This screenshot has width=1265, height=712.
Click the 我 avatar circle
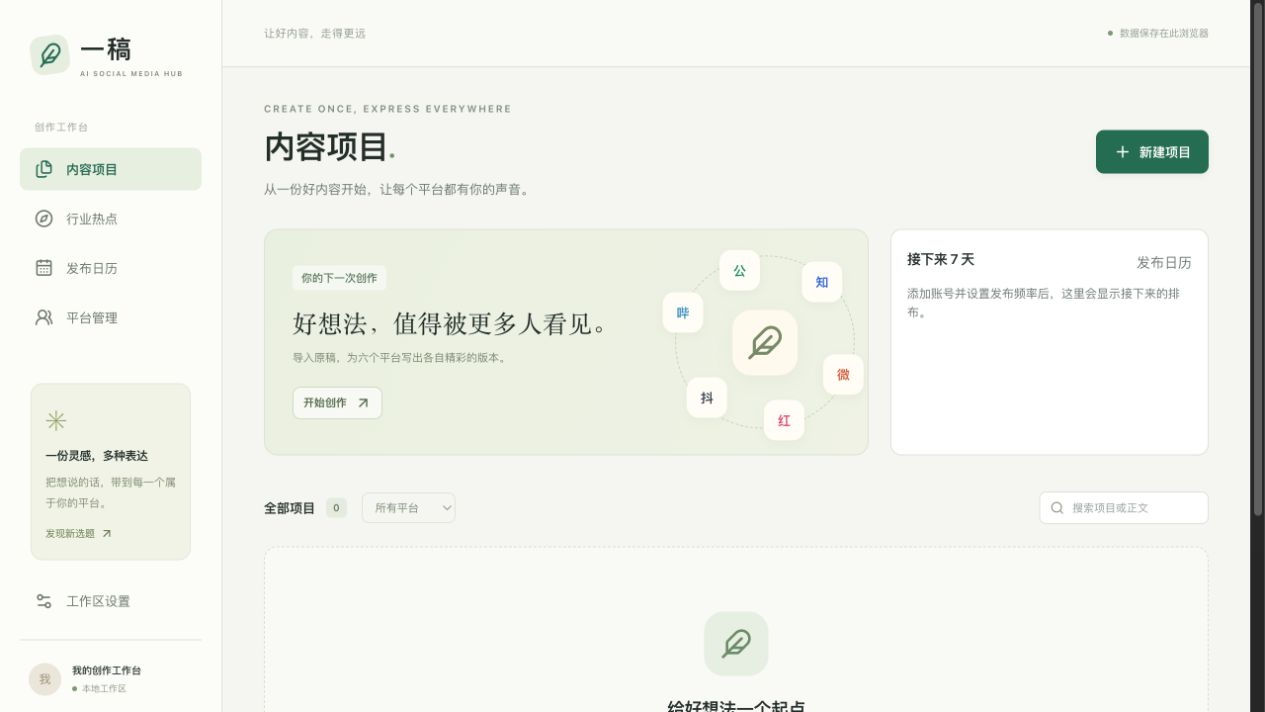pyautogui.click(x=45, y=679)
